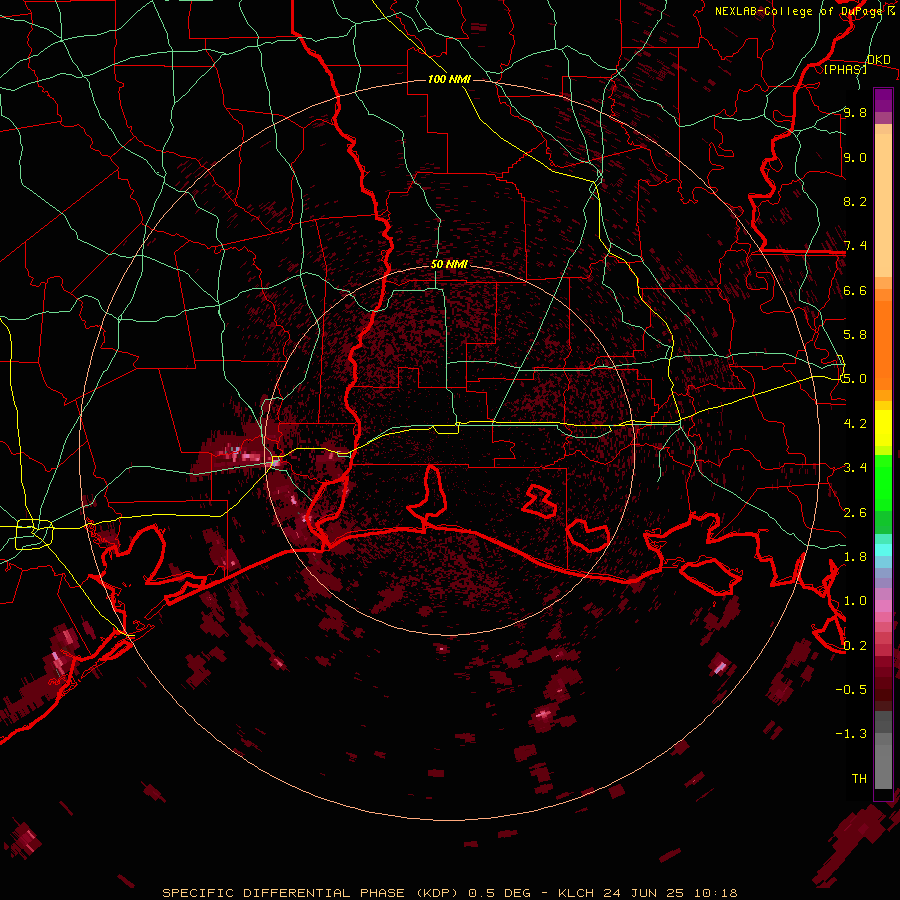Click the "NEXLAB-College of DuPage" credit text
The height and width of the screenshot is (900, 900).
pyautogui.click(x=799, y=11)
